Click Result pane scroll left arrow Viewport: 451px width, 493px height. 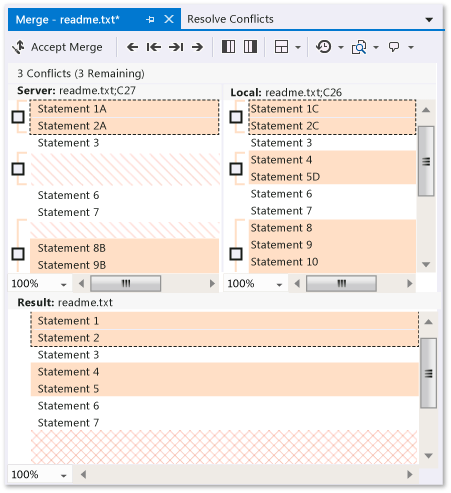click(83, 474)
